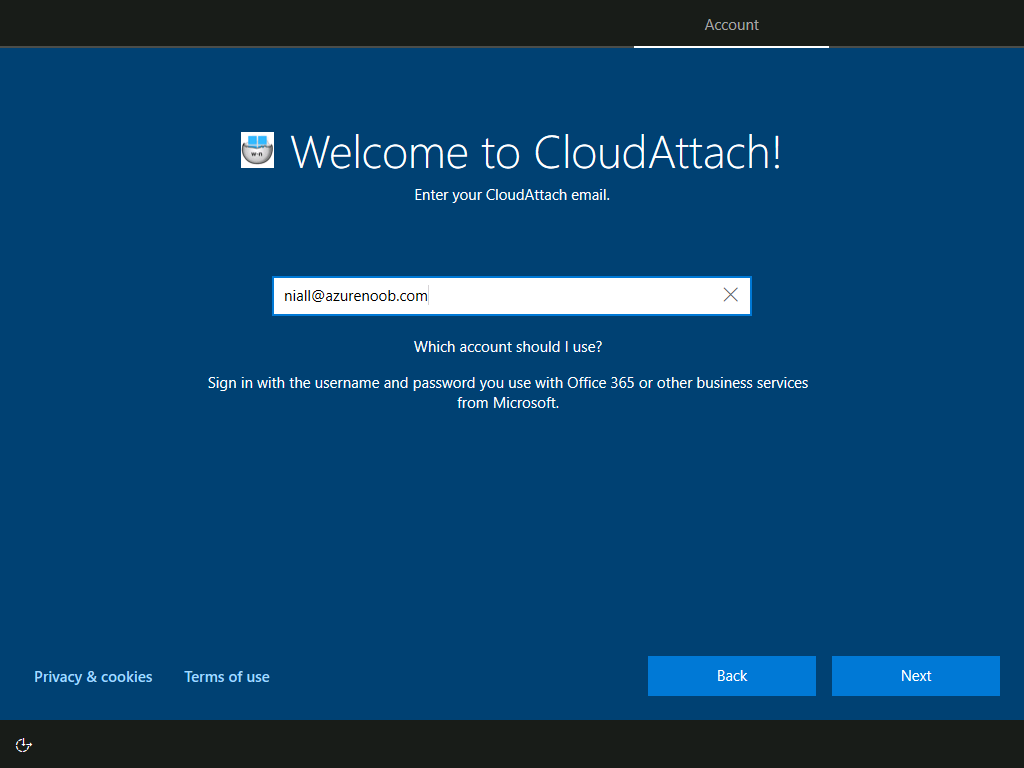Viewport: 1024px width, 768px height.
Task: Open the Privacy & cookies link
Action: (93, 677)
